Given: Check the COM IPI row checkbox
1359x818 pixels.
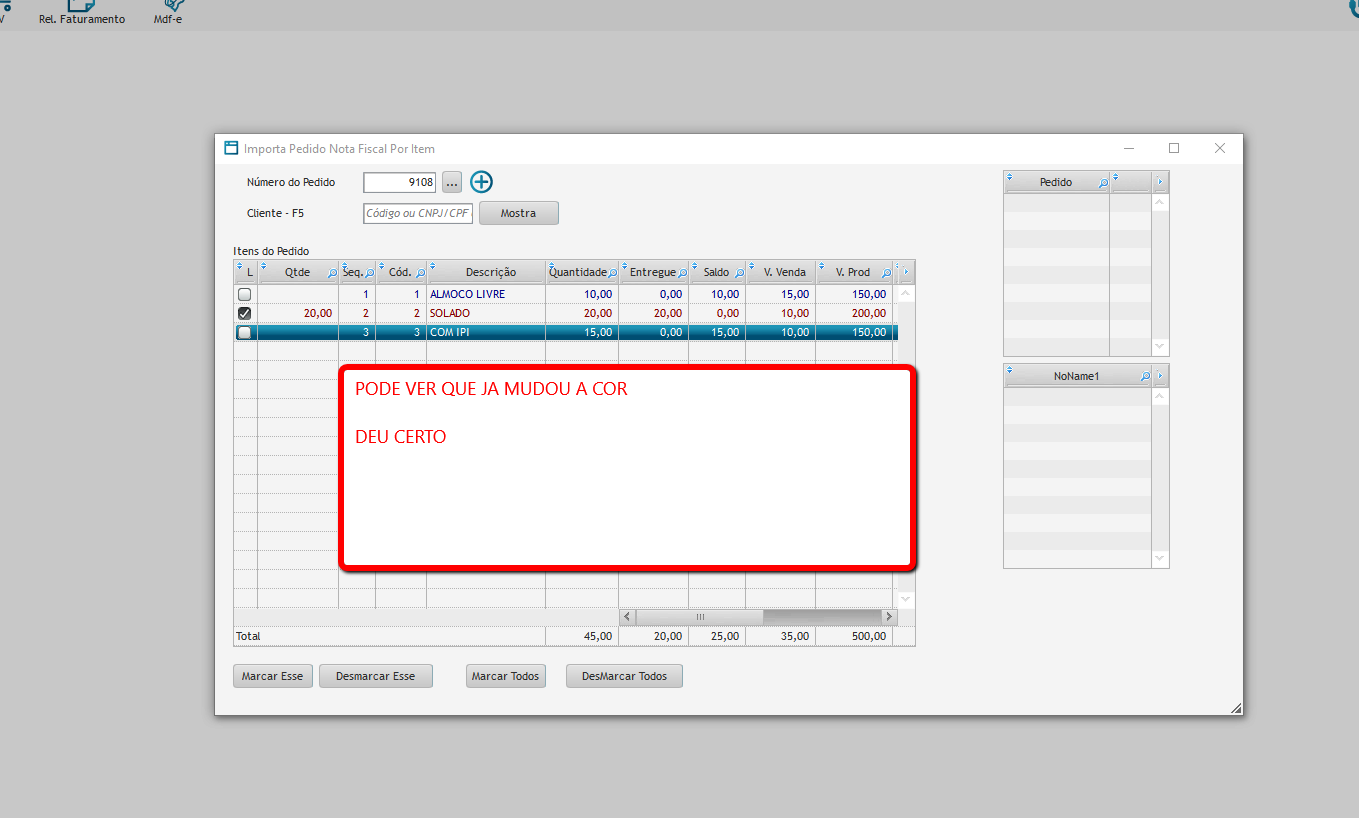Looking at the screenshot, I should coord(244,331).
